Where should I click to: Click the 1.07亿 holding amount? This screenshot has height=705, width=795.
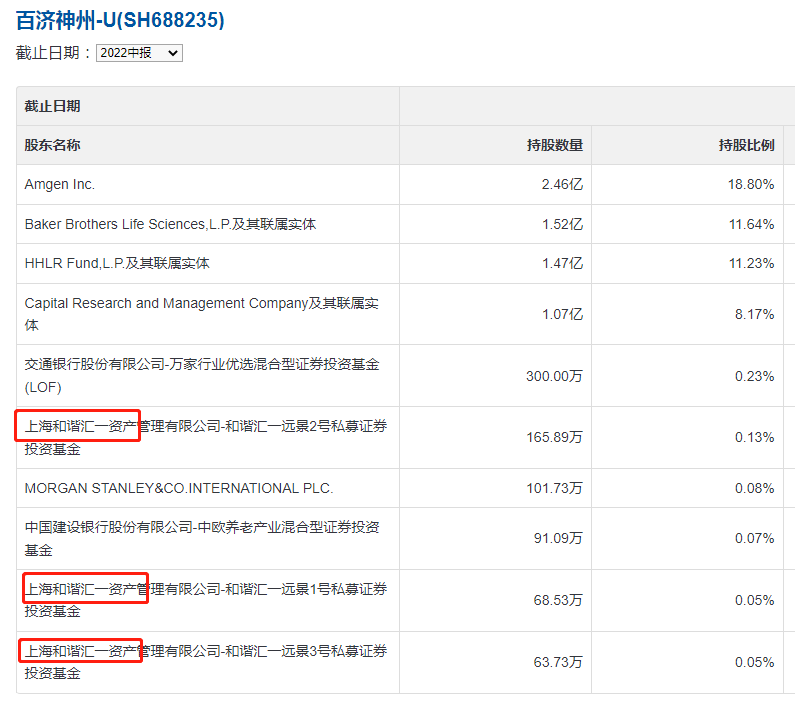pos(562,314)
